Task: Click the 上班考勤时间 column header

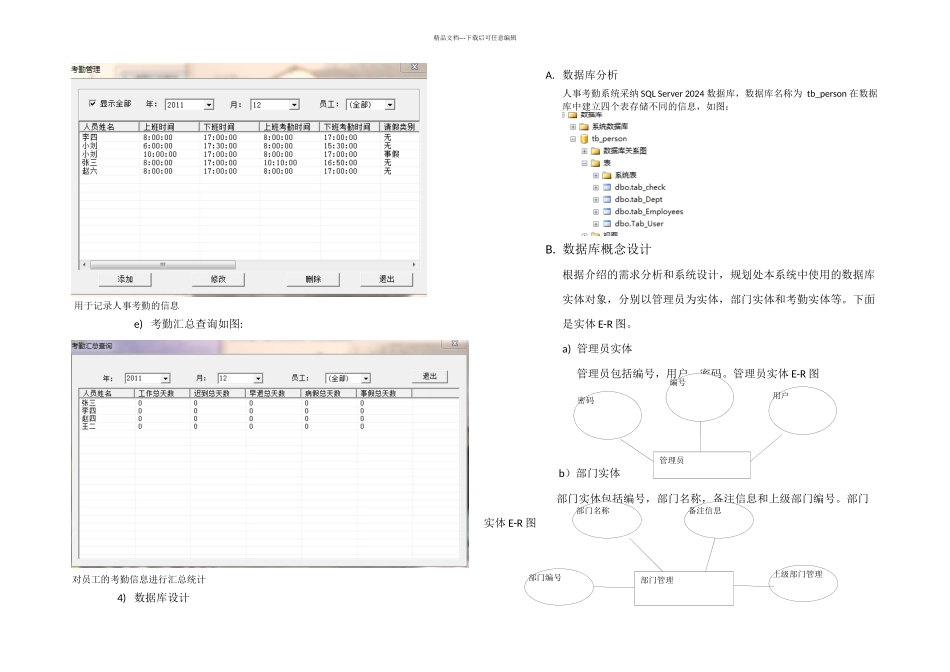Action: click(290, 127)
